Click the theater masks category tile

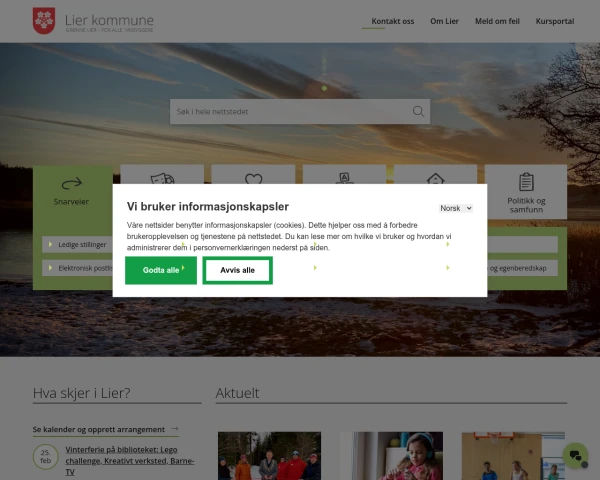click(x=162, y=175)
